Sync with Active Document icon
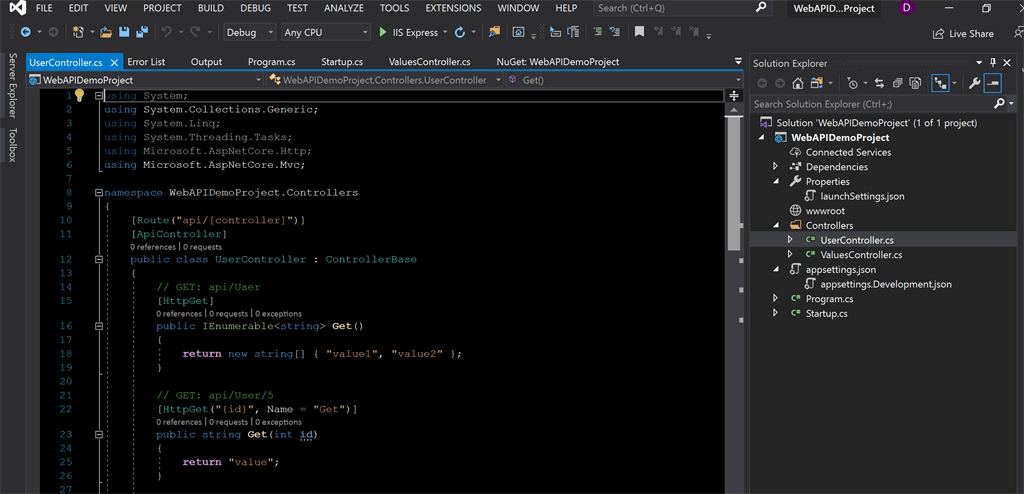The image size is (1024, 494). pyautogui.click(x=879, y=83)
